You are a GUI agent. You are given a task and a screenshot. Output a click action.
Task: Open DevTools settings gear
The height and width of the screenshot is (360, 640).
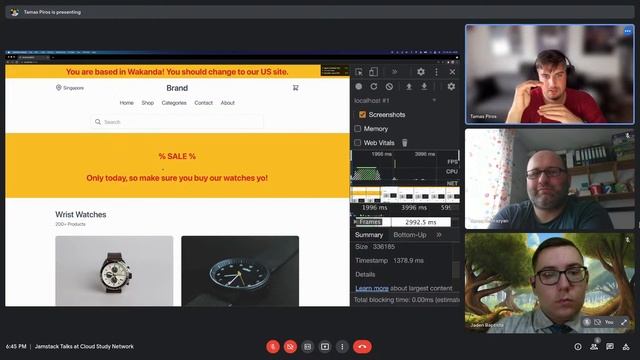tap(420, 72)
